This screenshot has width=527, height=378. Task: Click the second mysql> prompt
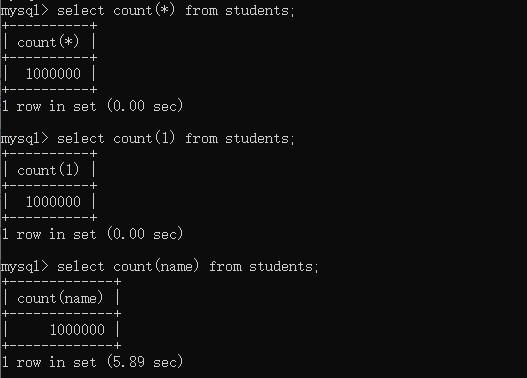(24, 139)
